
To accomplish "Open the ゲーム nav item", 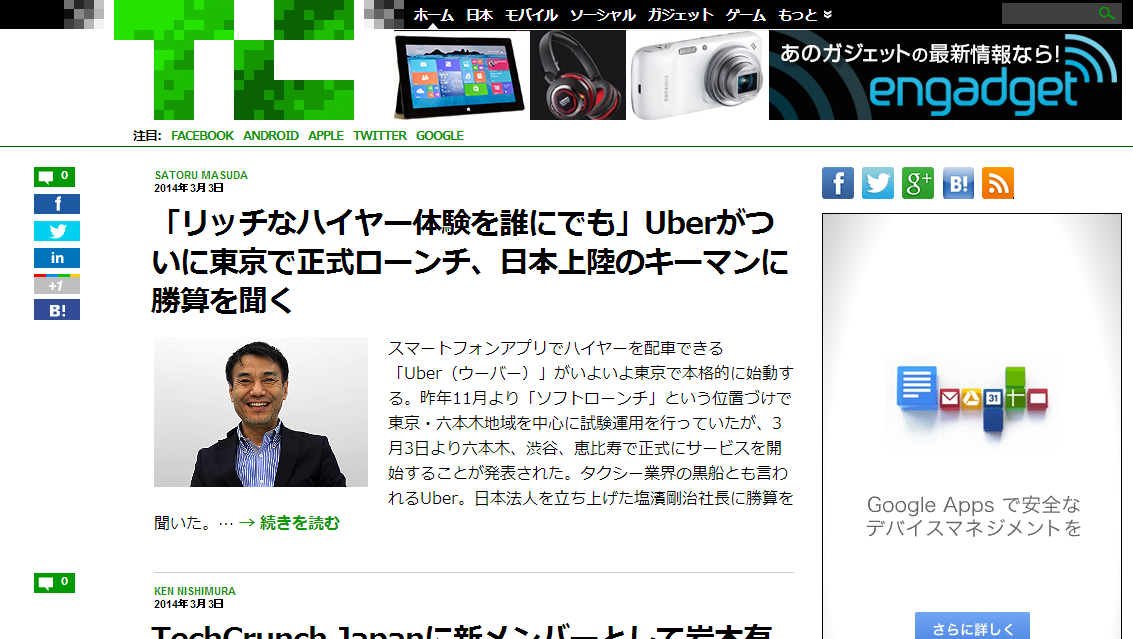I will click(x=746, y=14).
